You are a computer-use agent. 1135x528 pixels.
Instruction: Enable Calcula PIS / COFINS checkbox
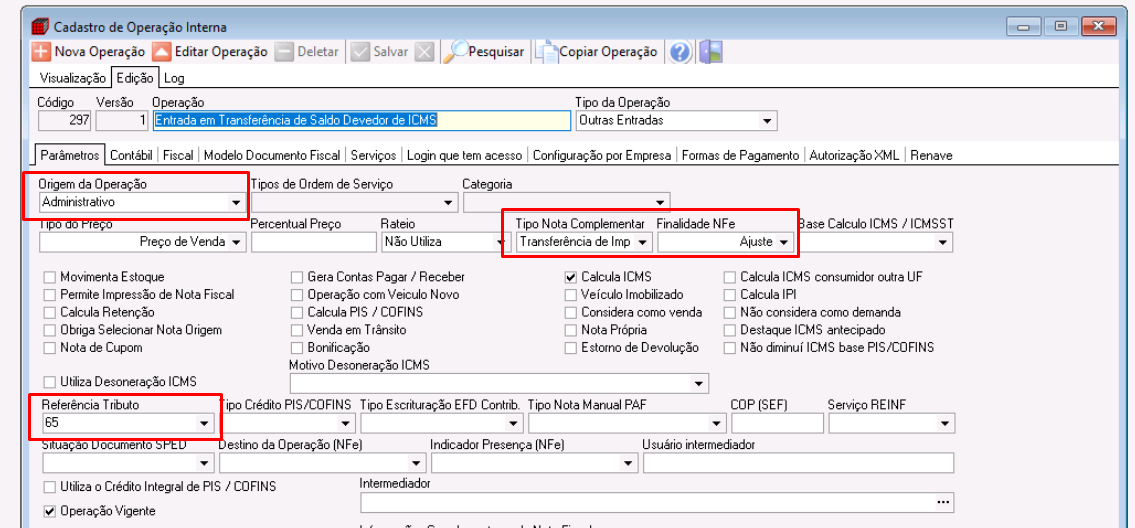297,312
